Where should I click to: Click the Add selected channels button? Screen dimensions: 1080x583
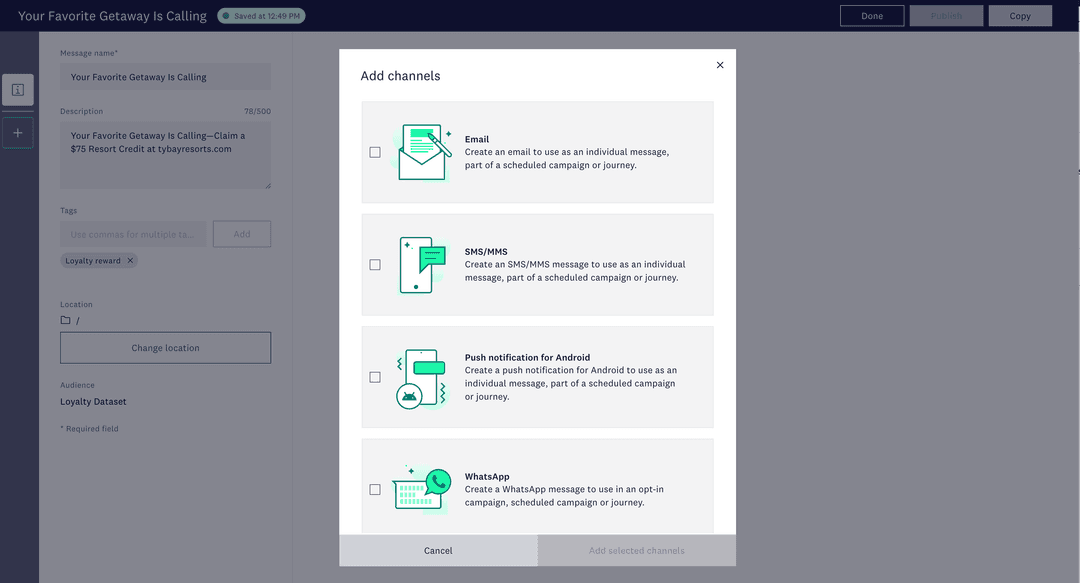[637, 550]
